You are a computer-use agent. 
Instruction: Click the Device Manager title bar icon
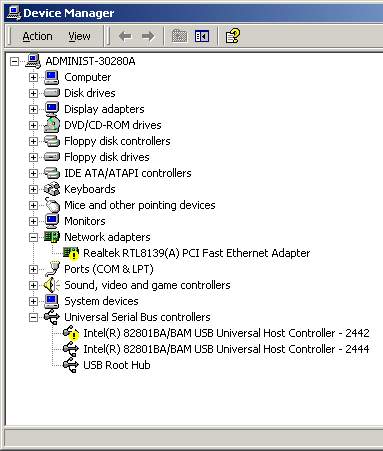pyautogui.click(x=14, y=13)
